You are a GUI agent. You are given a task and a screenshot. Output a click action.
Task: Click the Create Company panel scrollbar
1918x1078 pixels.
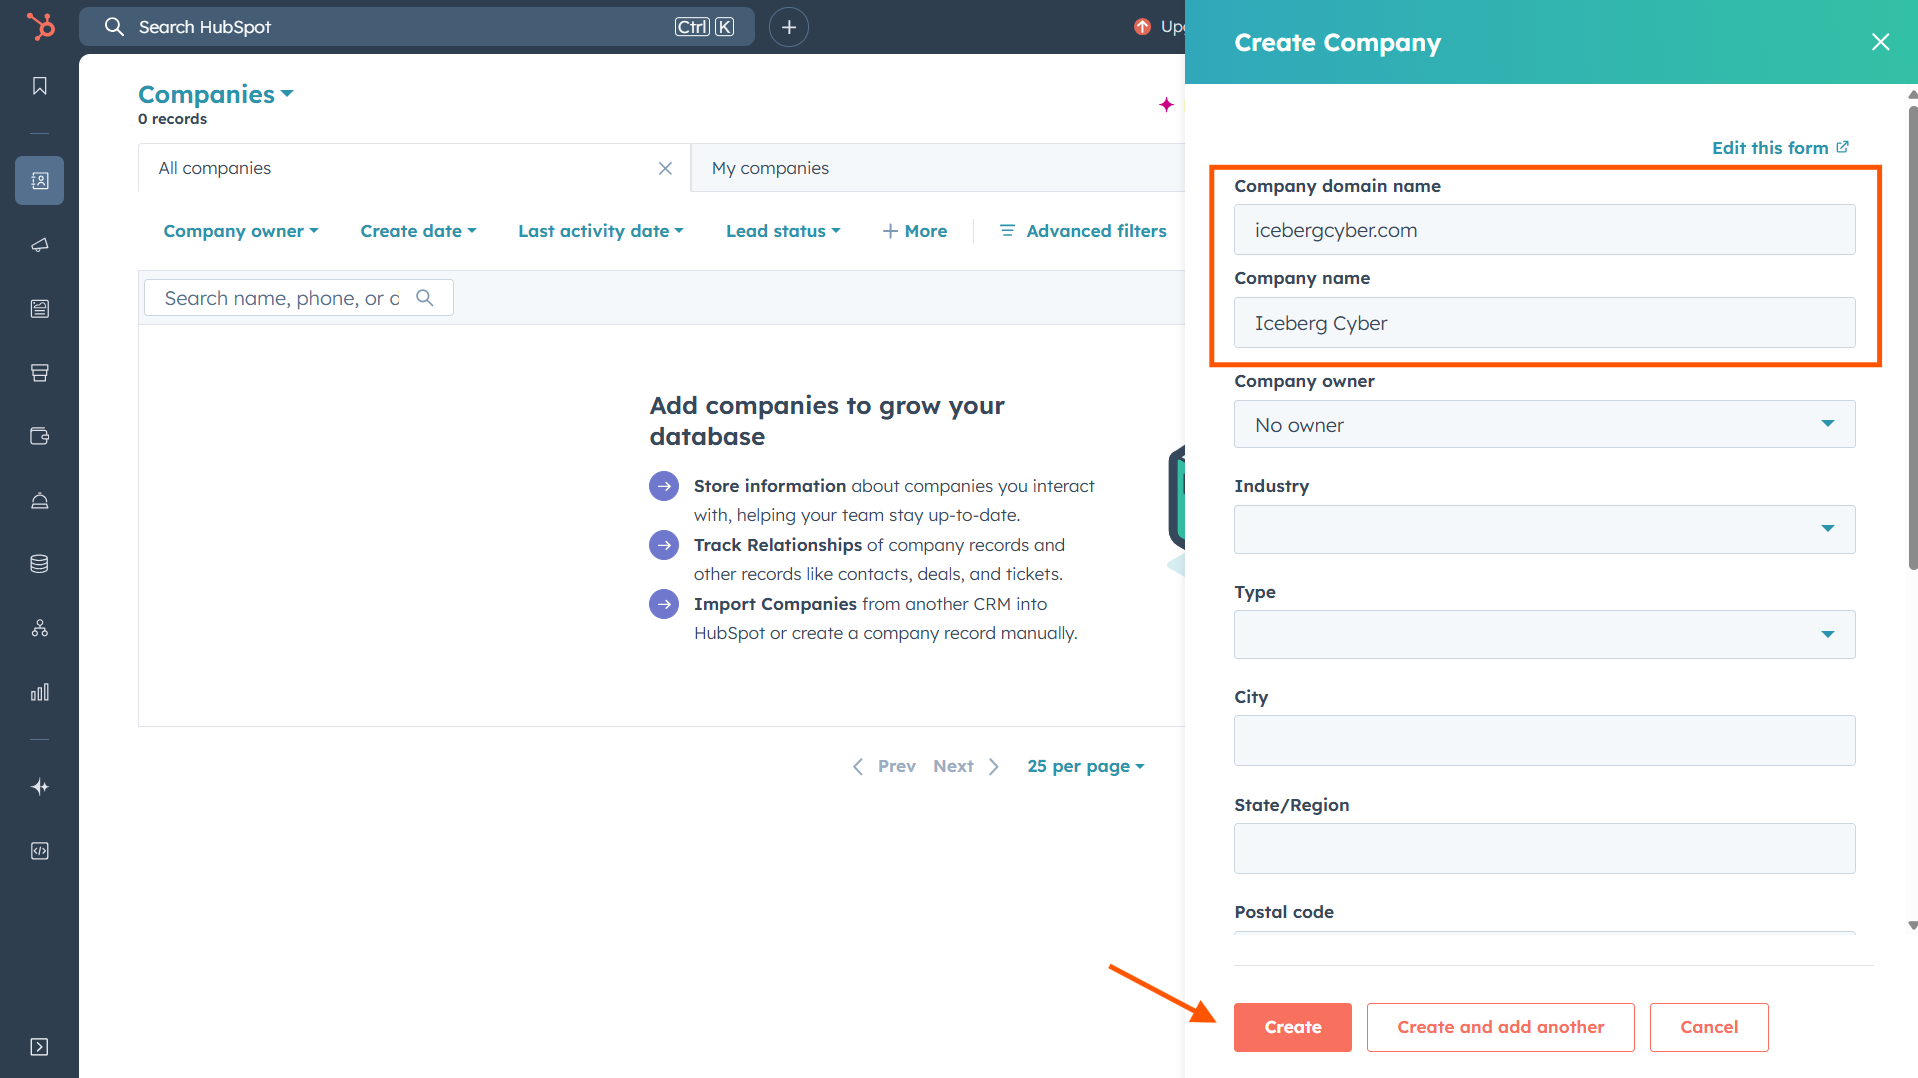1912,338
